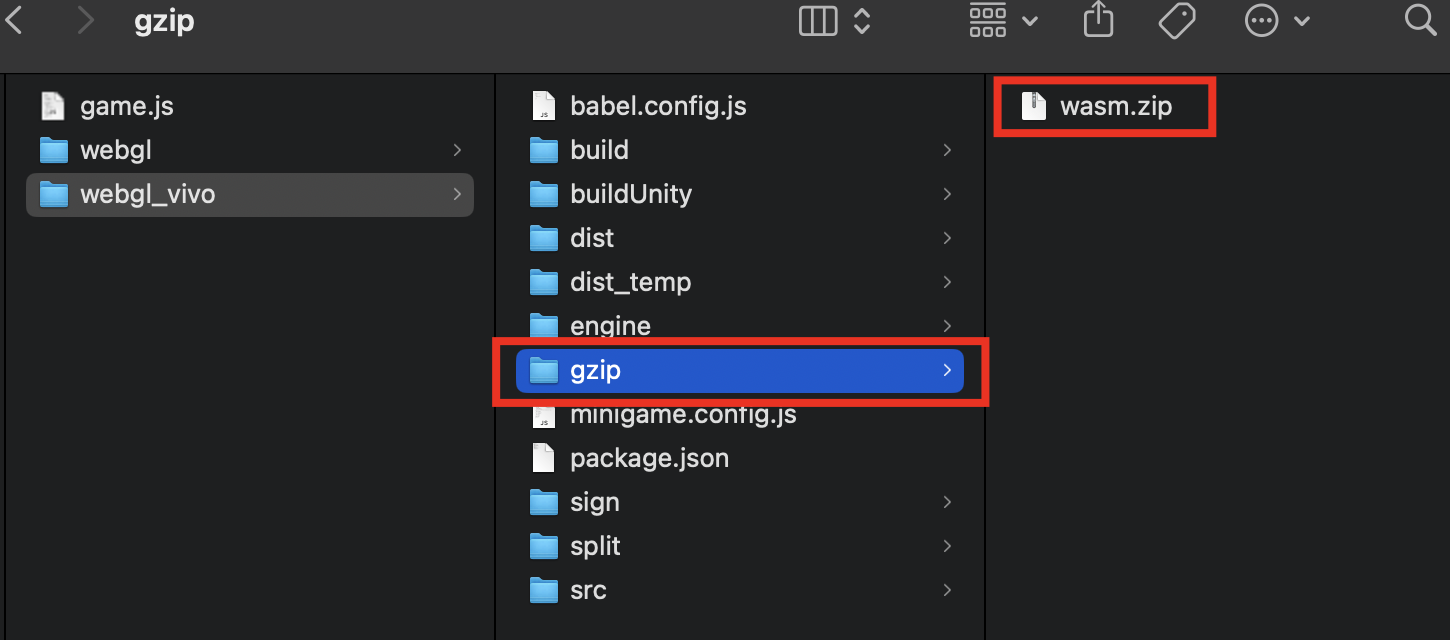Open the sign folder
Image resolution: width=1450 pixels, height=640 pixels.
pos(594,502)
